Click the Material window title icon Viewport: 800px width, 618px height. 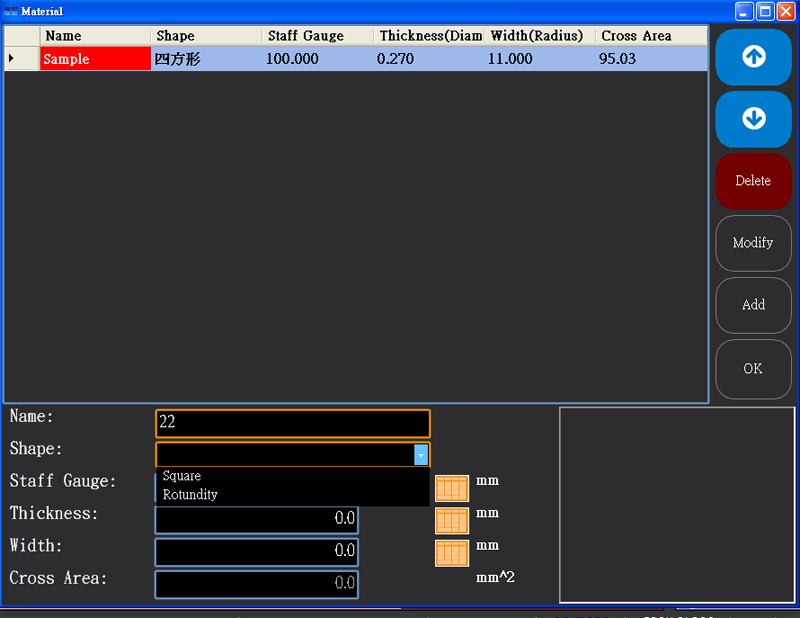tap(11, 11)
